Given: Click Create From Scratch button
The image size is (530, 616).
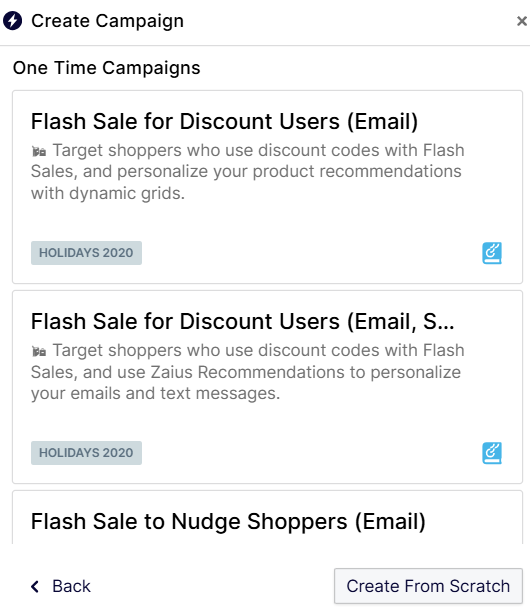Looking at the screenshot, I should point(428,586).
